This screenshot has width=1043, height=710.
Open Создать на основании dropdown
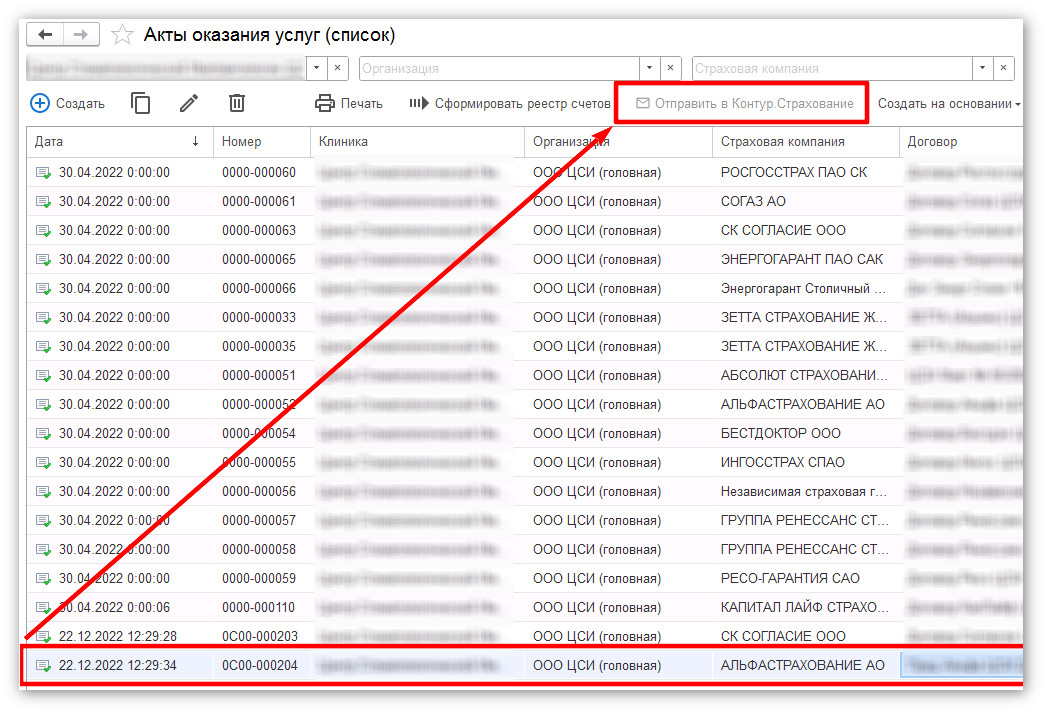click(949, 103)
